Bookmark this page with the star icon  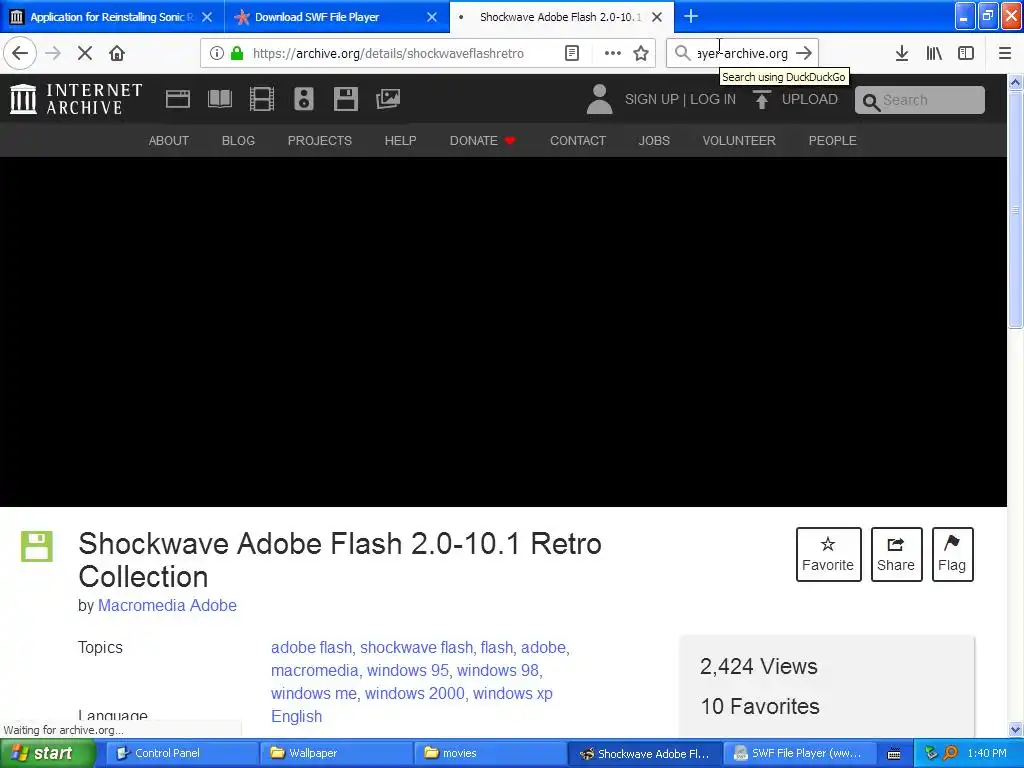pos(641,53)
